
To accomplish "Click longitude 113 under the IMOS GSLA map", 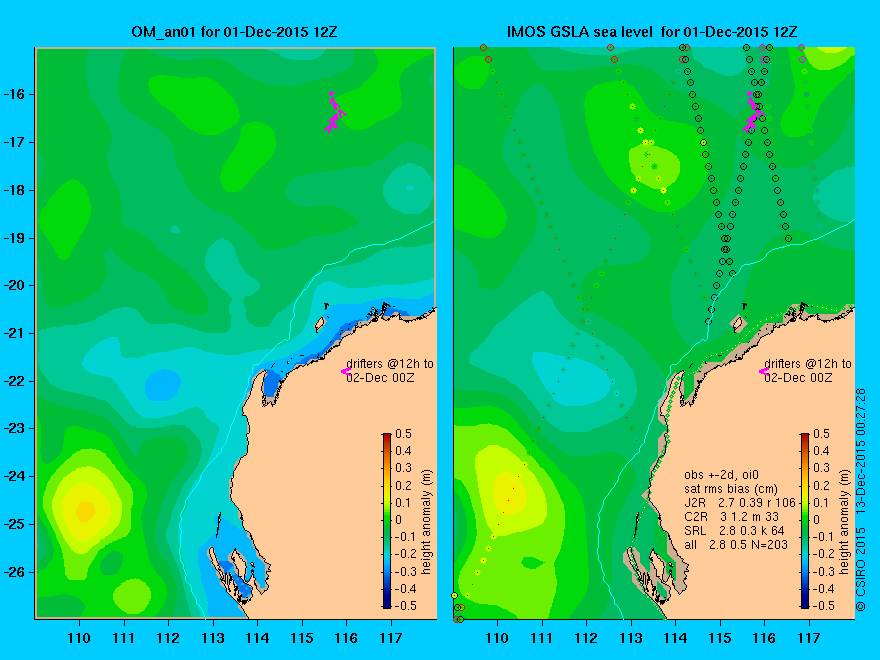I will [x=631, y=638].
